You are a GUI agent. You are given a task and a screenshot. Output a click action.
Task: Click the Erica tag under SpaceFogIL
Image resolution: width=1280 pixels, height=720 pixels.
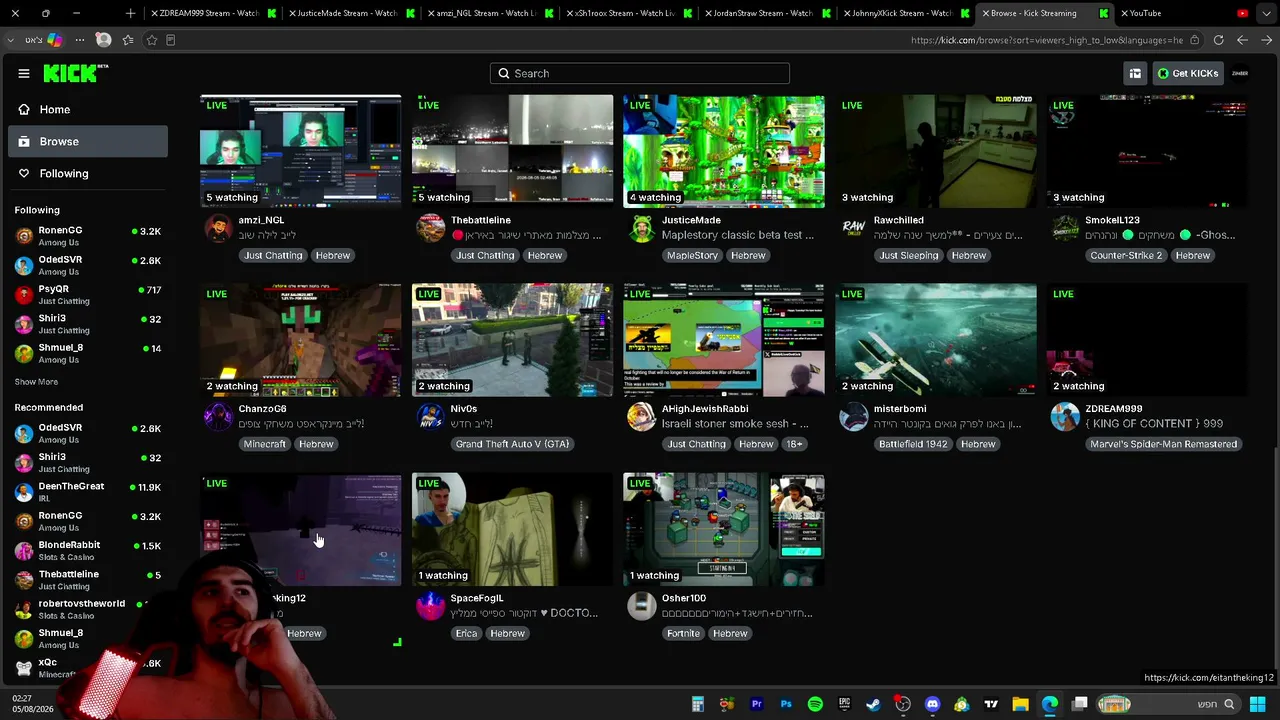tap(466, 633)
